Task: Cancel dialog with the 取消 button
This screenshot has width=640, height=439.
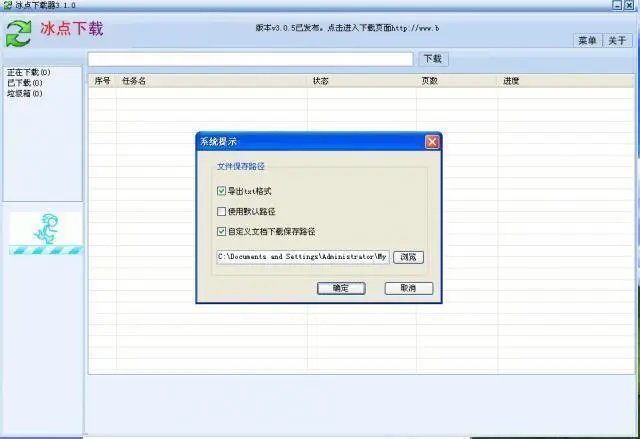Action: coord(409,288)
